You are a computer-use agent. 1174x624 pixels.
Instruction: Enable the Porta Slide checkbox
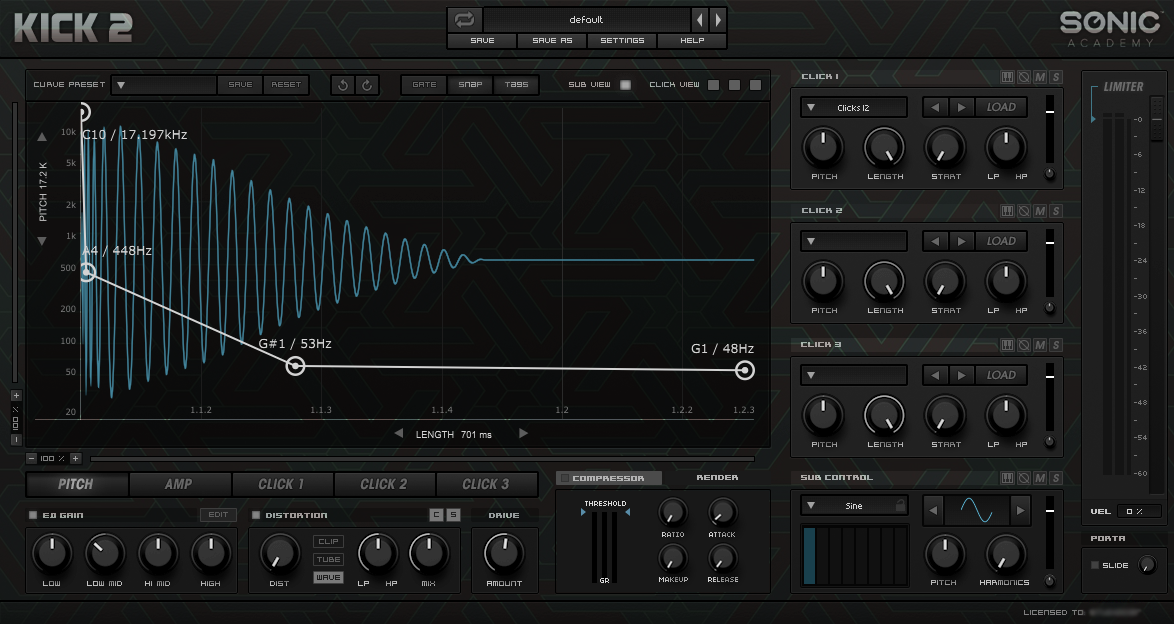(1095, 566)
